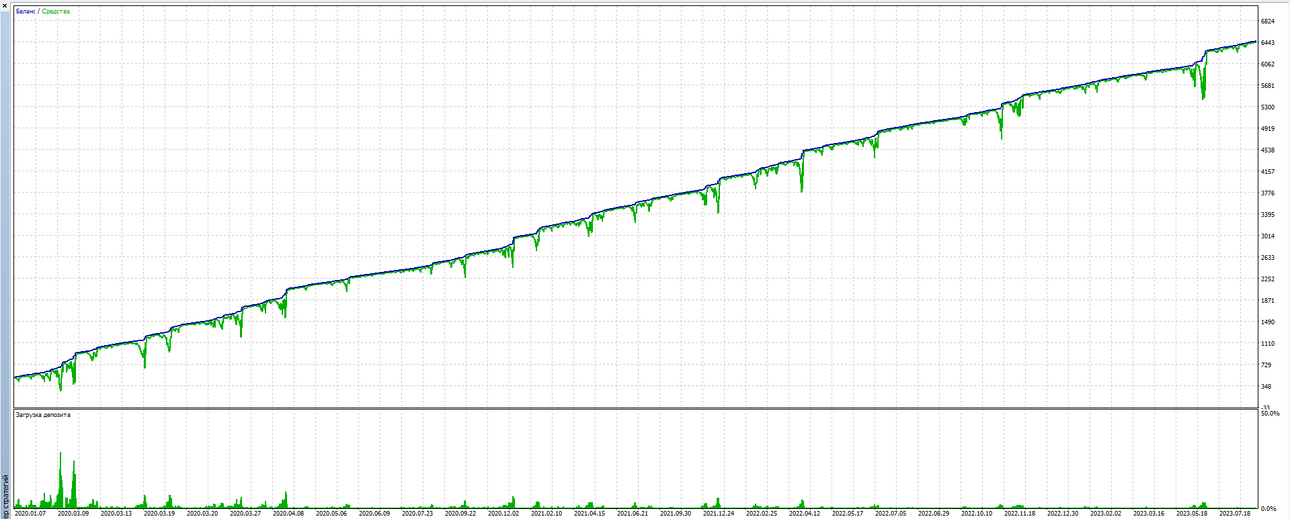Click the 2021.04.15 date label
Image resolution: width=1290 pixels, height=519 pixels.
click(590, 513)
